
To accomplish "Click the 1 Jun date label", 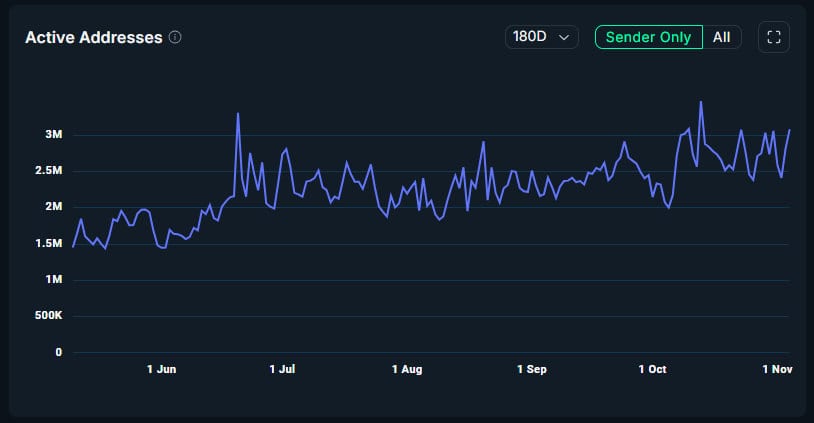I will point(161,370).
